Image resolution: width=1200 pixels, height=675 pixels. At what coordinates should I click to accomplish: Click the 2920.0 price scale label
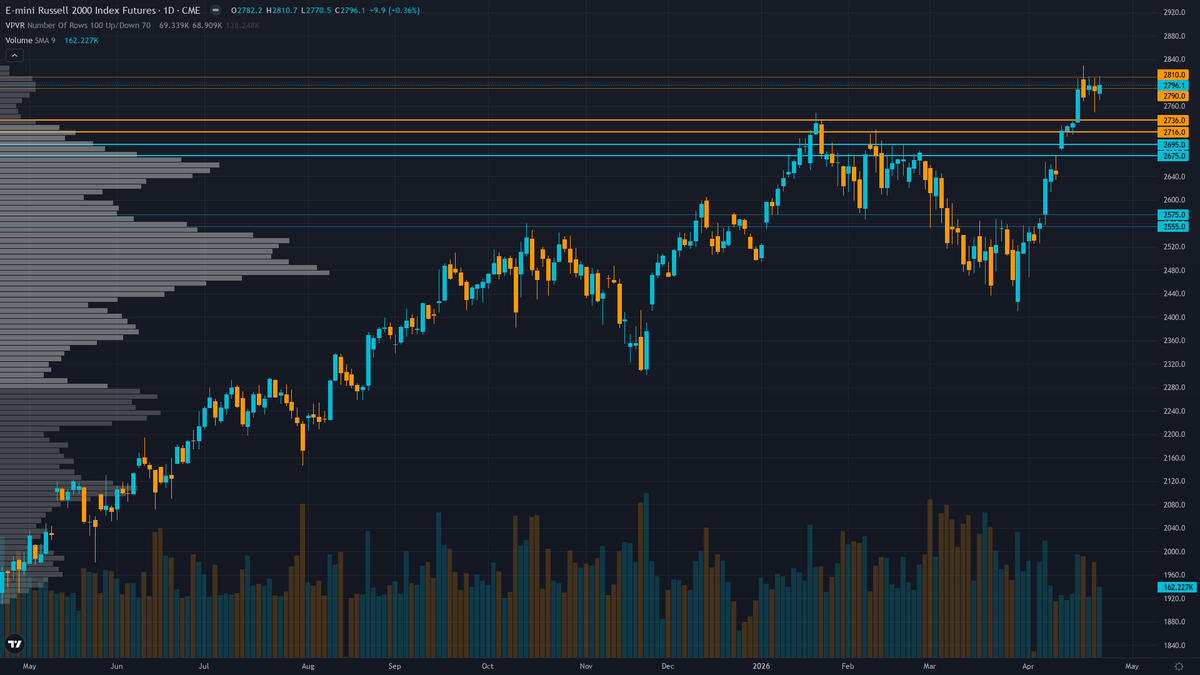coord(1174,13)
